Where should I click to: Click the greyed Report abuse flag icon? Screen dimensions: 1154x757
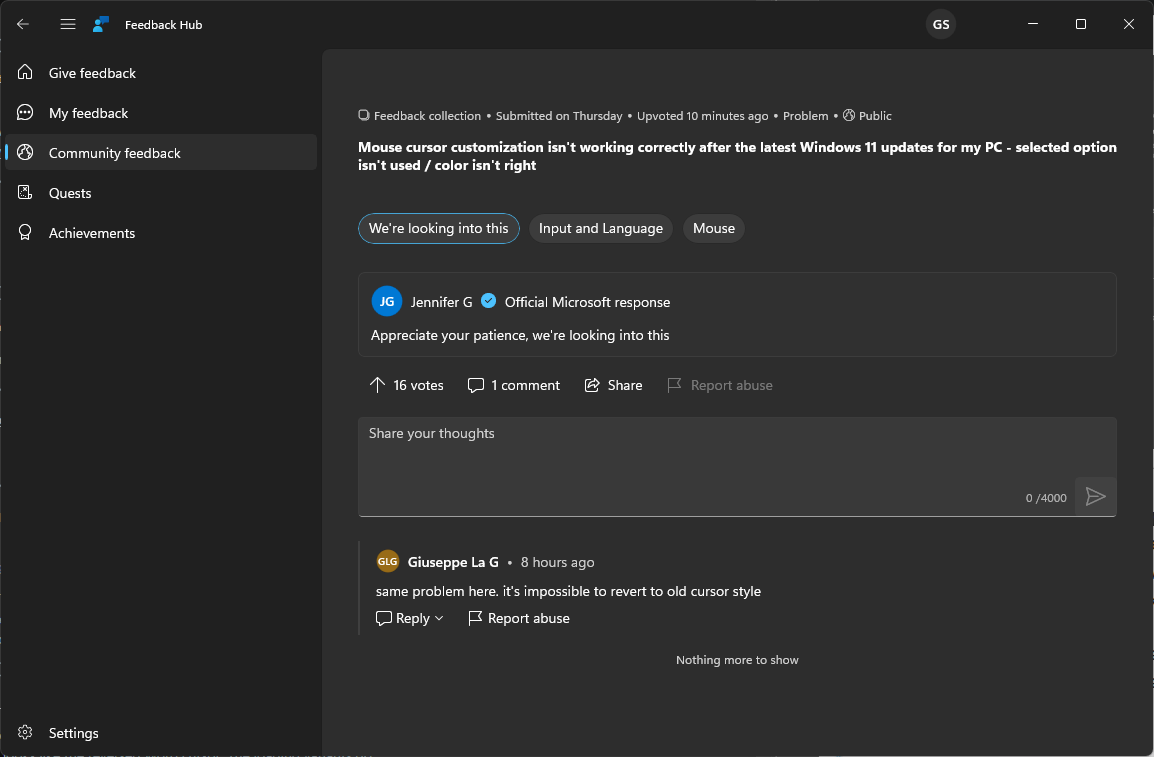pyautogui.click(x=674, y=385)
